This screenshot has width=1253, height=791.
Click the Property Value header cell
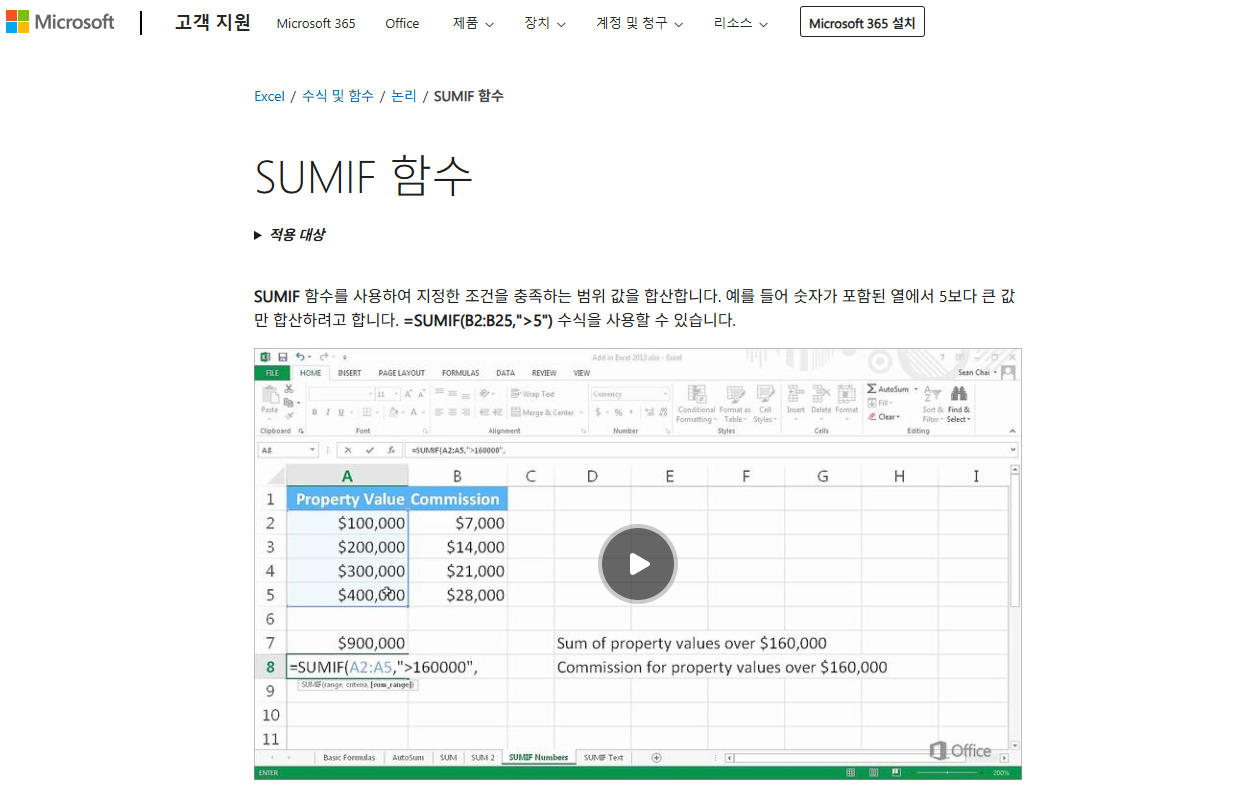[x=347, y=499]
